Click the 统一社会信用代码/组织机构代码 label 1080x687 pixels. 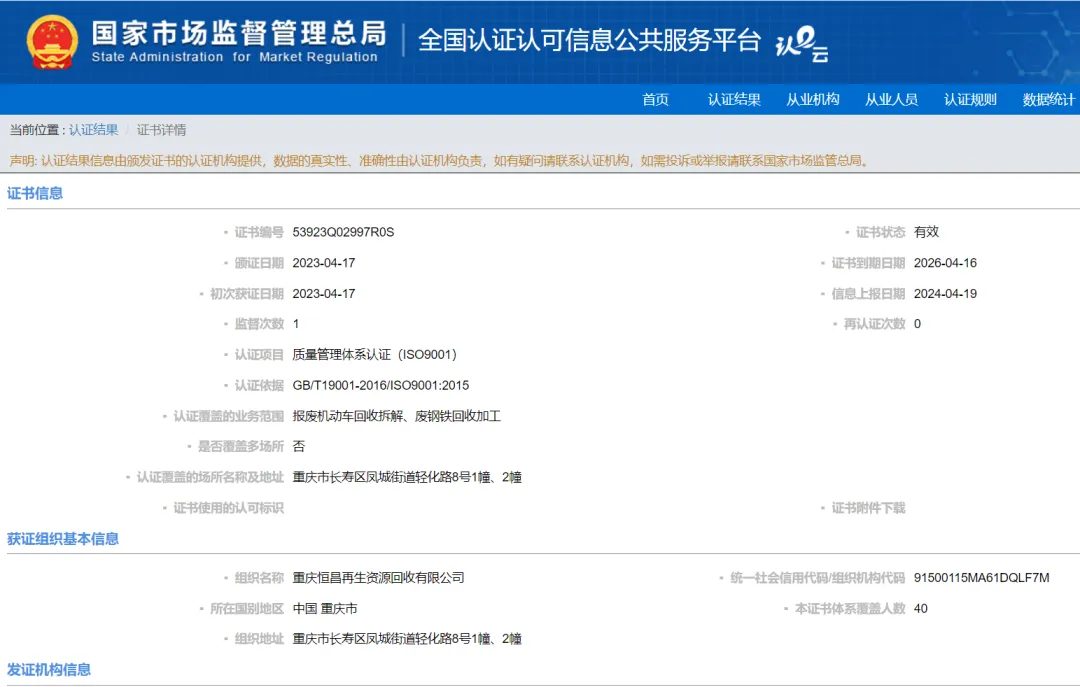coord(818,578)
